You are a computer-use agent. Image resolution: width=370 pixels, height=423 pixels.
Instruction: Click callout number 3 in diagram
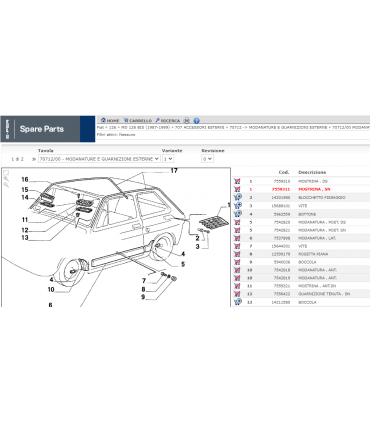[x=197, y=247]
